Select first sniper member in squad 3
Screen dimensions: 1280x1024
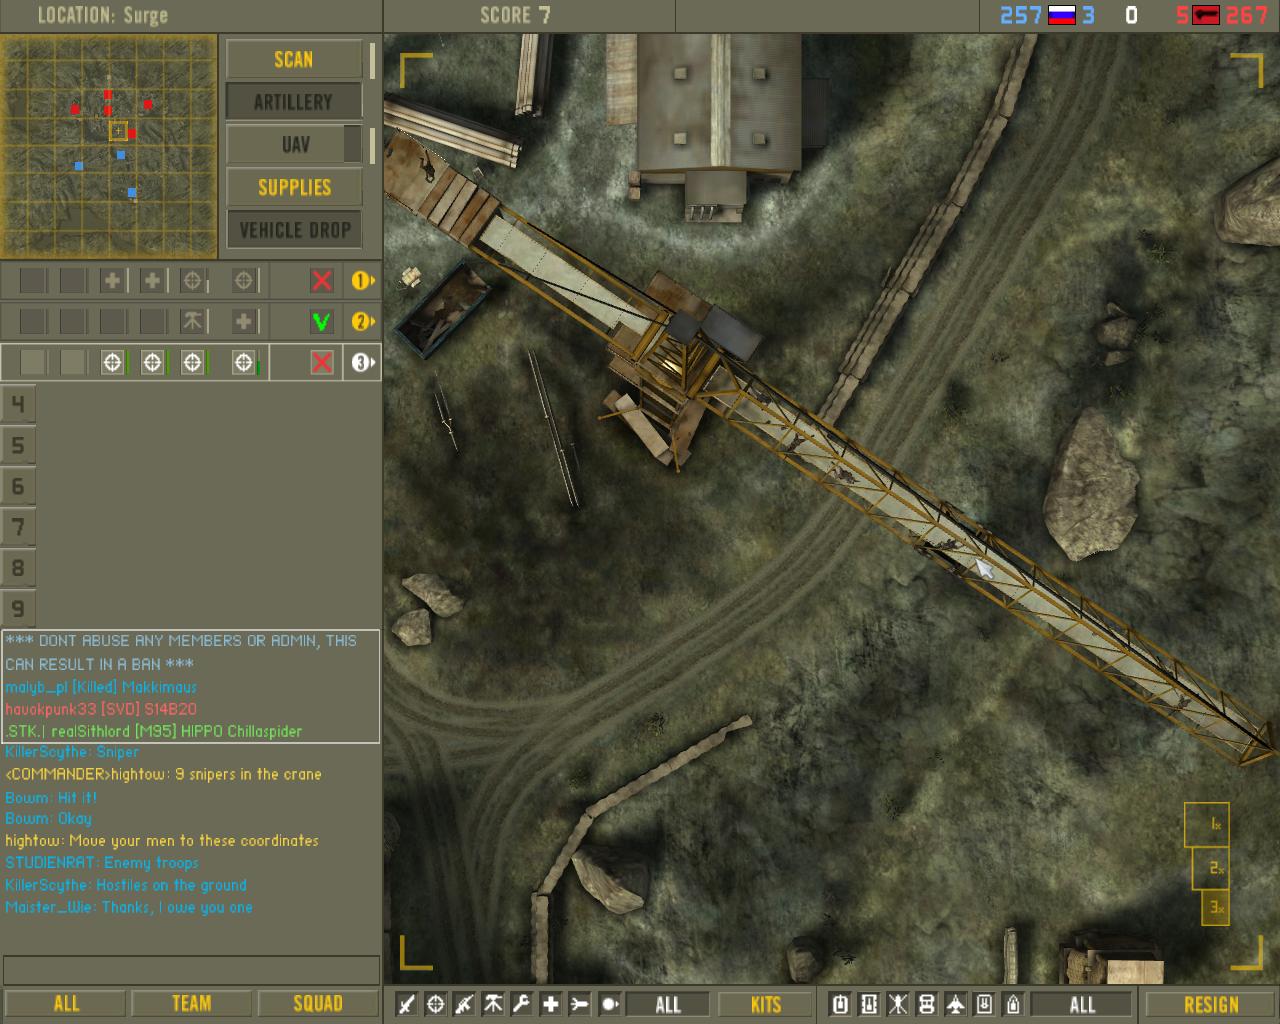112,362
